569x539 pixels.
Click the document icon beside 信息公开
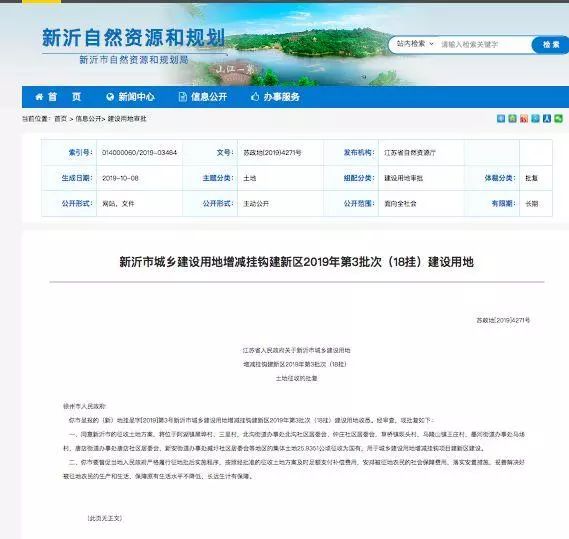coord(183,97)
